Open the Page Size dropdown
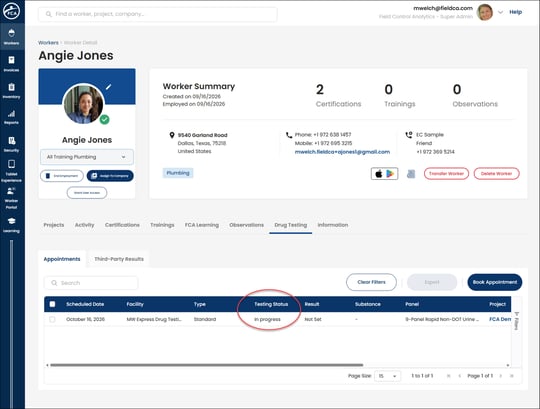The width and height of the screenshot is (540, 409). pyautogui.click(x=387, y=376)
